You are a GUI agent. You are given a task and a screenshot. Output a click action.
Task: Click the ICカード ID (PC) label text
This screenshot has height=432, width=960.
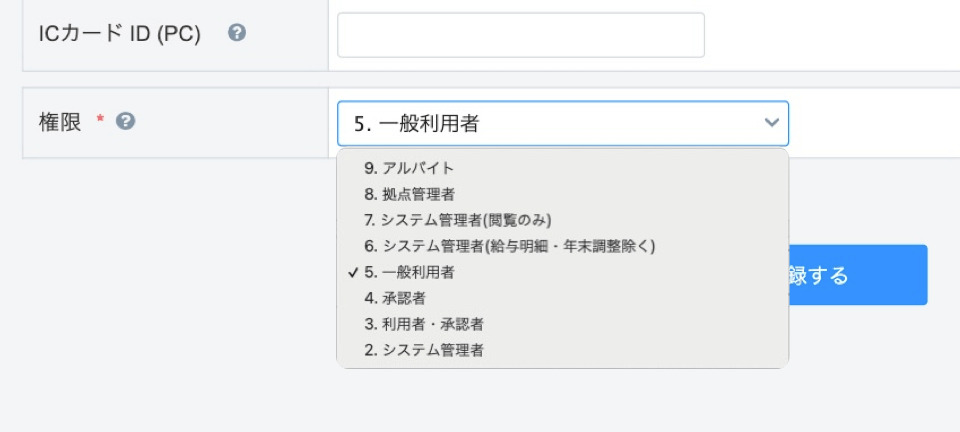(x=119, y=34)
